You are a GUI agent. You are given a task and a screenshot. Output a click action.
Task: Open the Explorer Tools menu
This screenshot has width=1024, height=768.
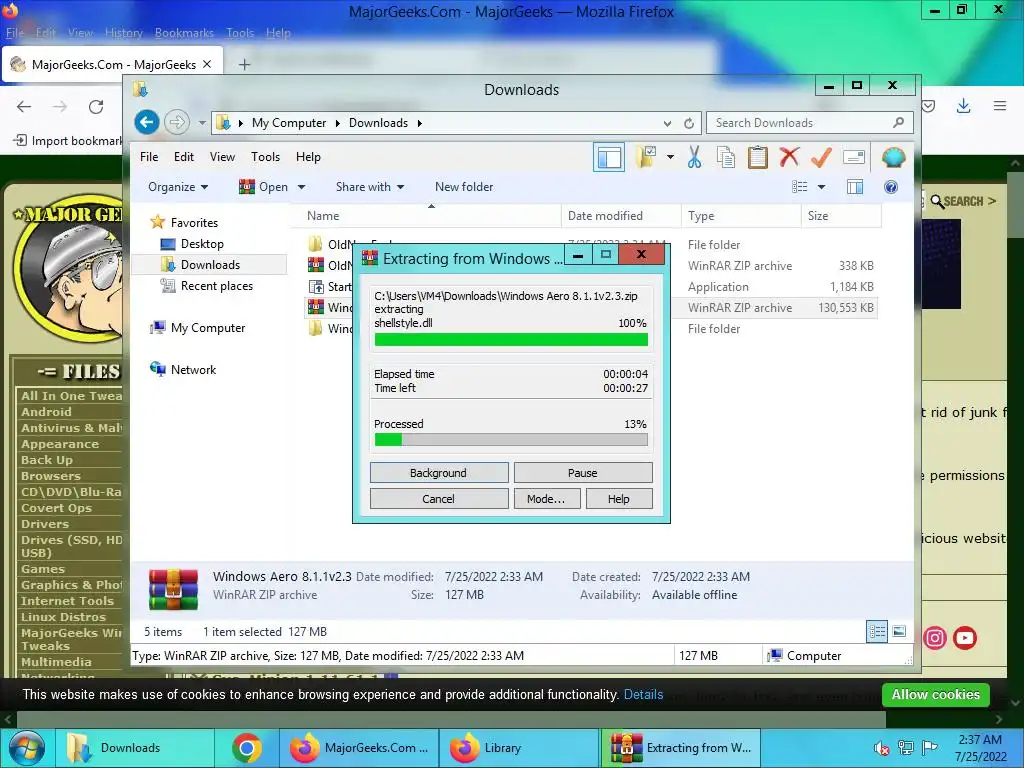(x=265, y=157)
